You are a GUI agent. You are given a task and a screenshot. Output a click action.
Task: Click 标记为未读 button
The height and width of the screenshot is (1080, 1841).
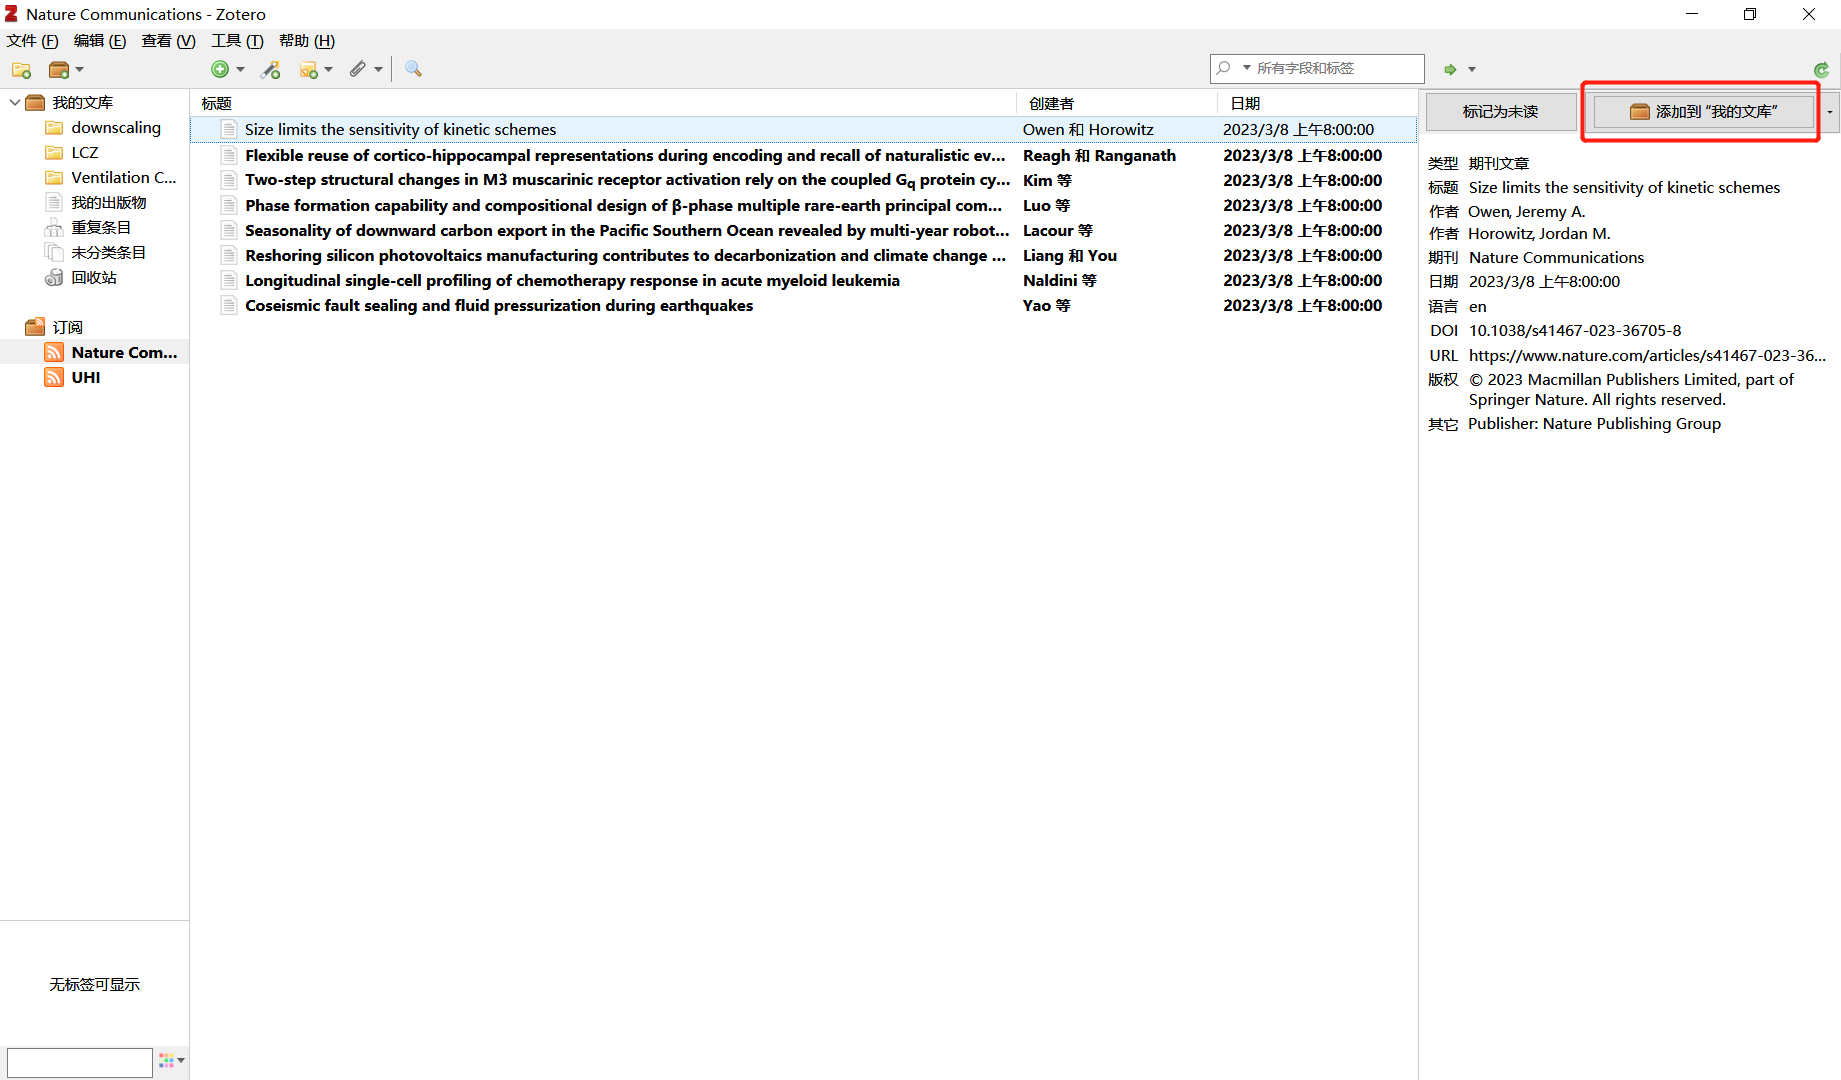pyautogui.click(x=1500, y=112)
